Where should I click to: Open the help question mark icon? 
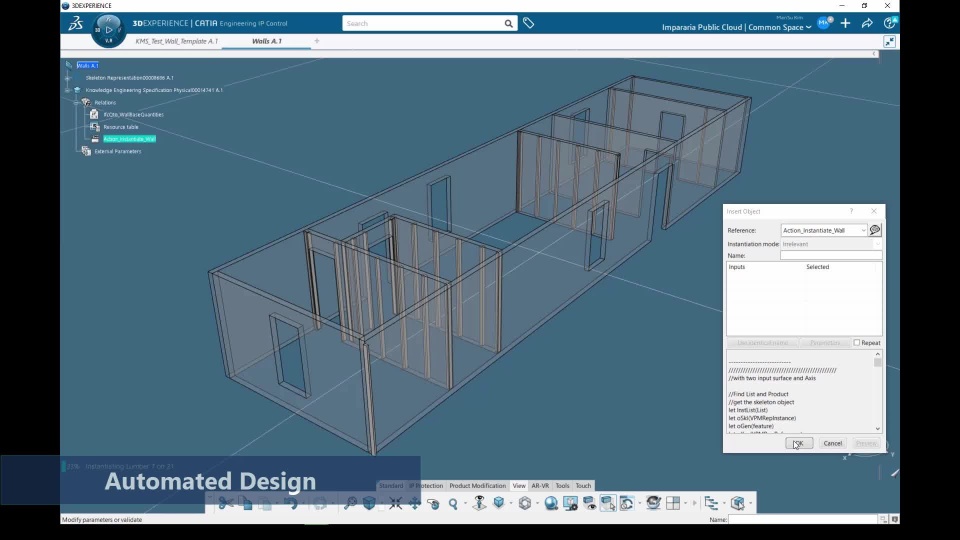890,23
